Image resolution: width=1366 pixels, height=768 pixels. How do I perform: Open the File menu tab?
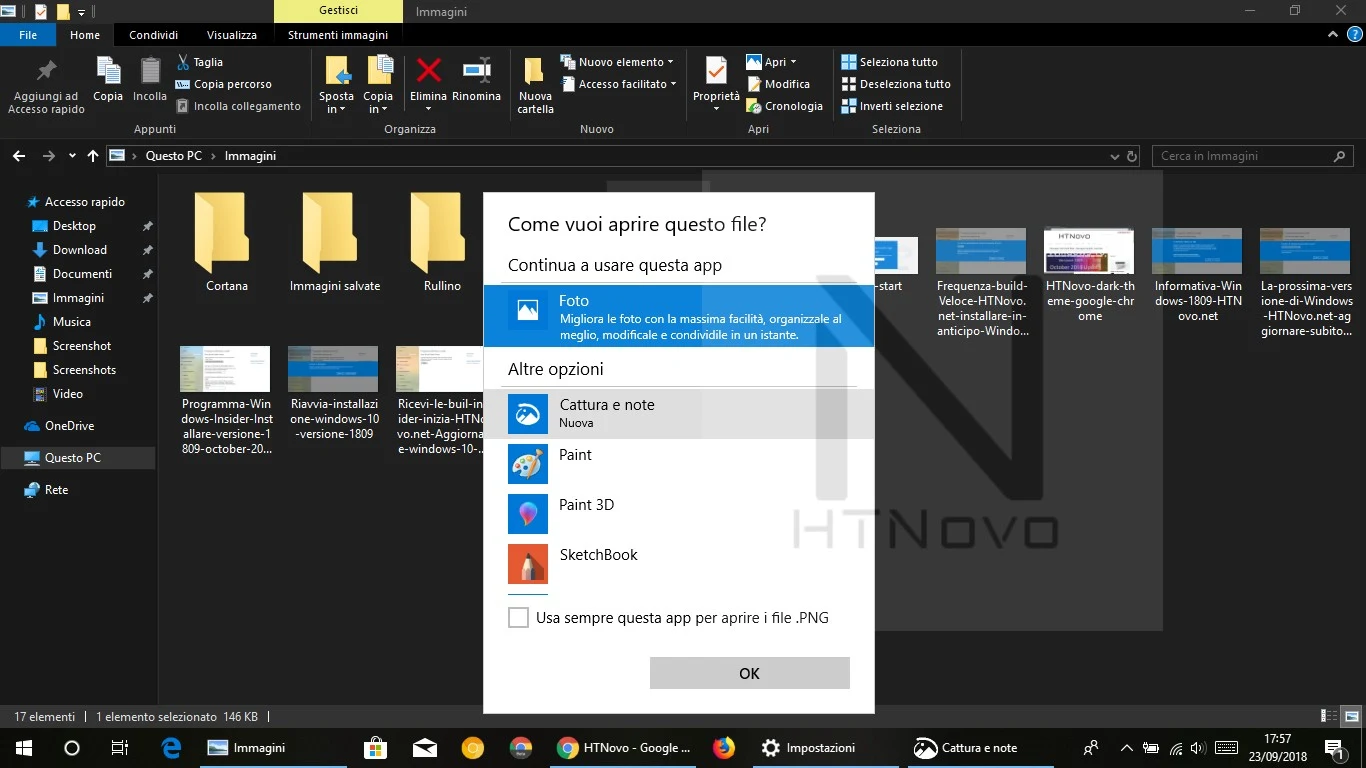pyautogui.click(x=28, y=35)
